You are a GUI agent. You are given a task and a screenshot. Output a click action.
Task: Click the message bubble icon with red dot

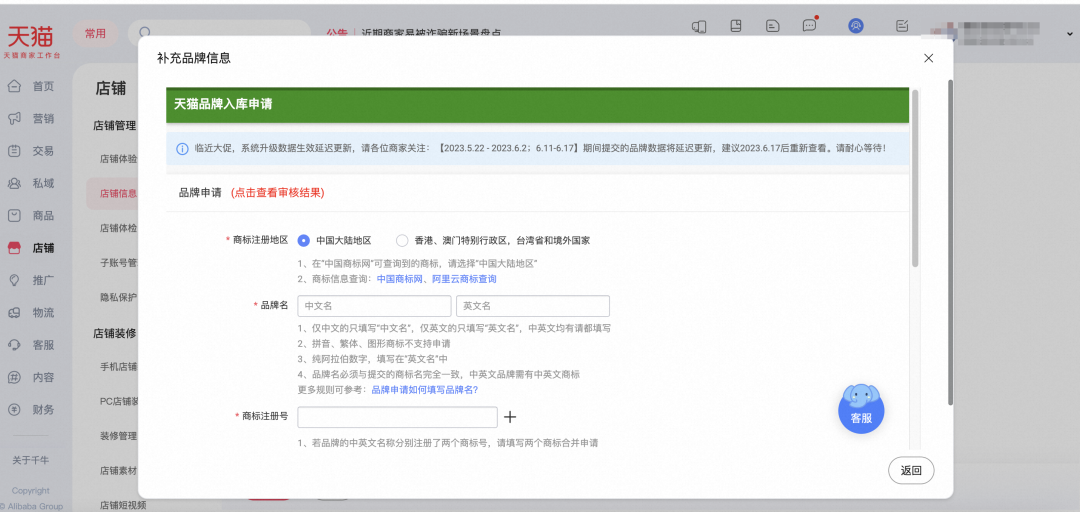pyautogui.click(x=809, y=26)
